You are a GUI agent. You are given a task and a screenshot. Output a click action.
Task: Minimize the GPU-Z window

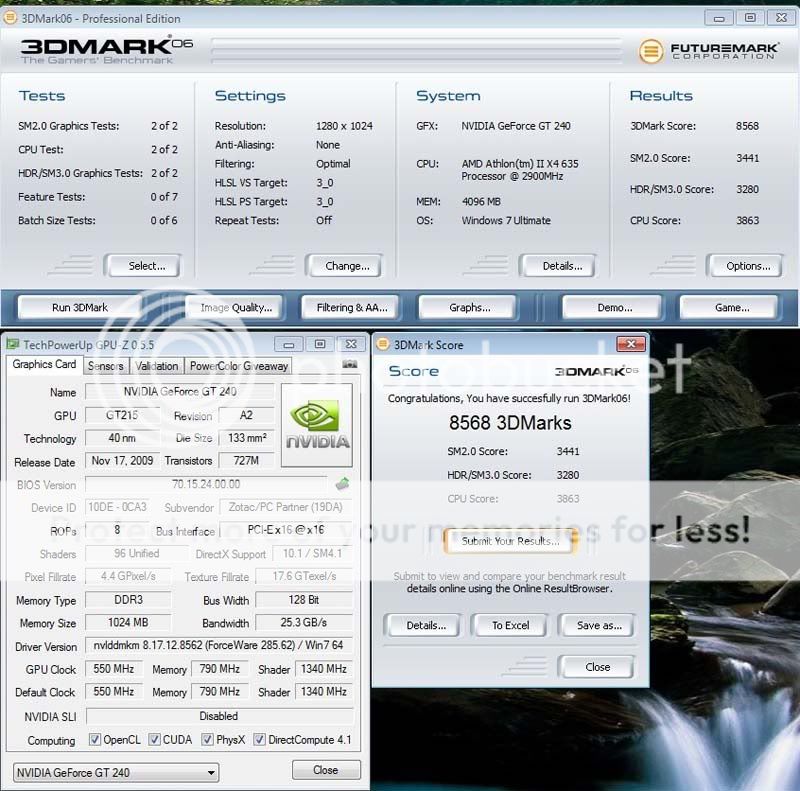(x=289, y=344)
